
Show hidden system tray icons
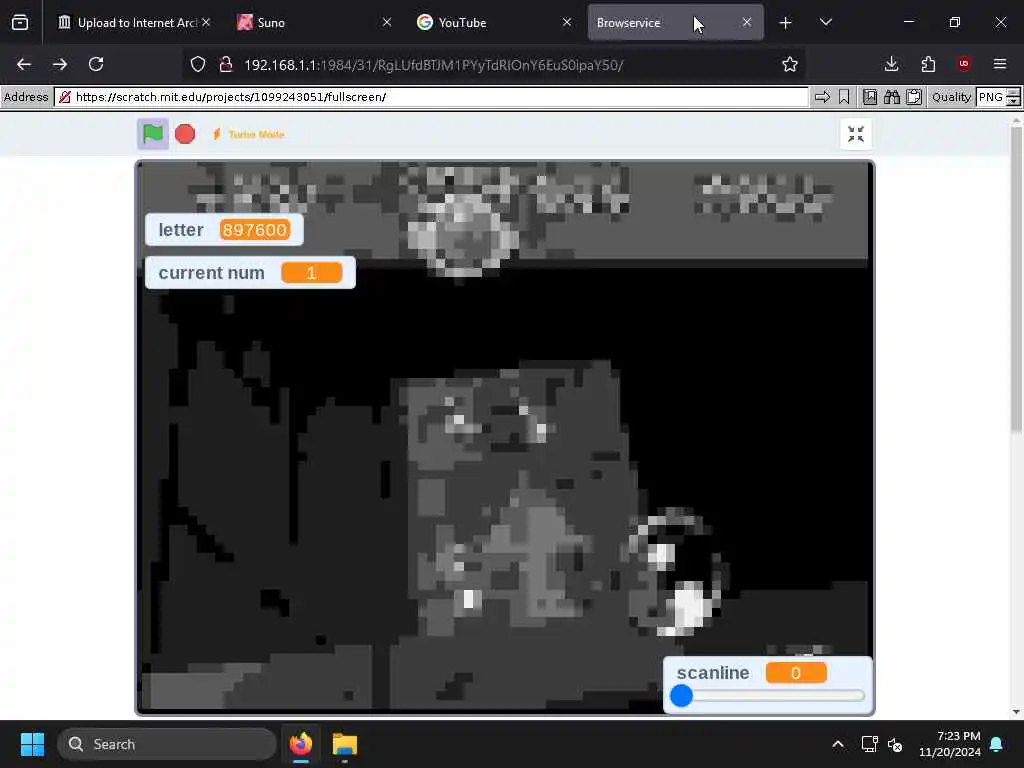[838, 744]
